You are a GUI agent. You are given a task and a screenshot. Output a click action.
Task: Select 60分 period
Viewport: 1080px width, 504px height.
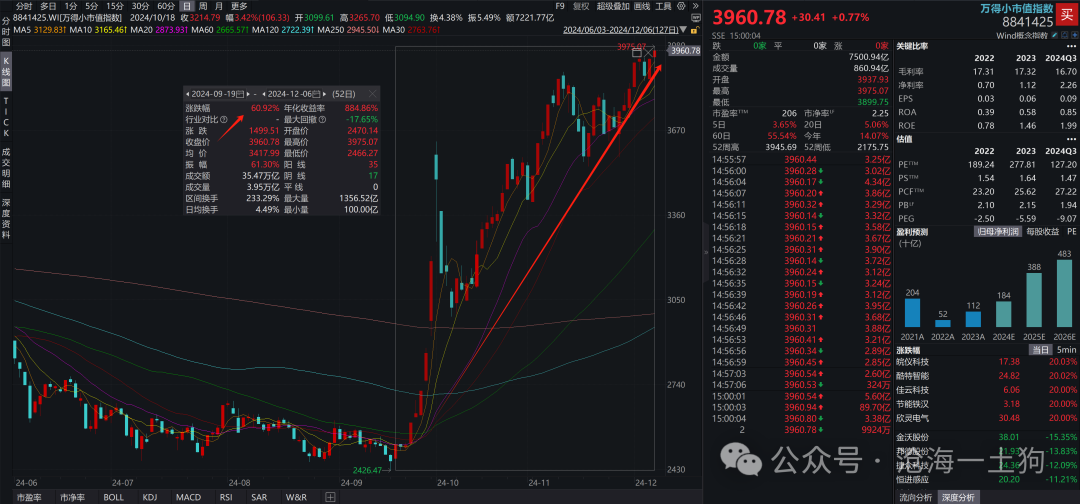coord(166,6)
